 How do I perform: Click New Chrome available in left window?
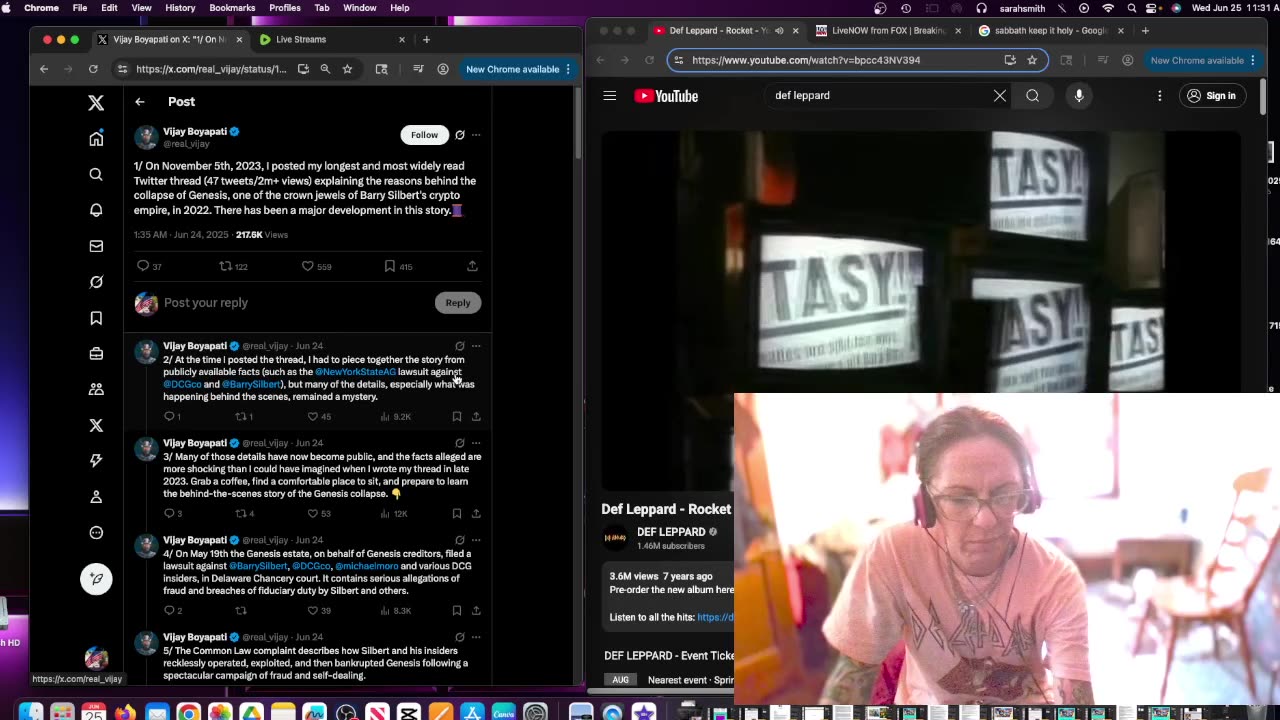point(512,69)
